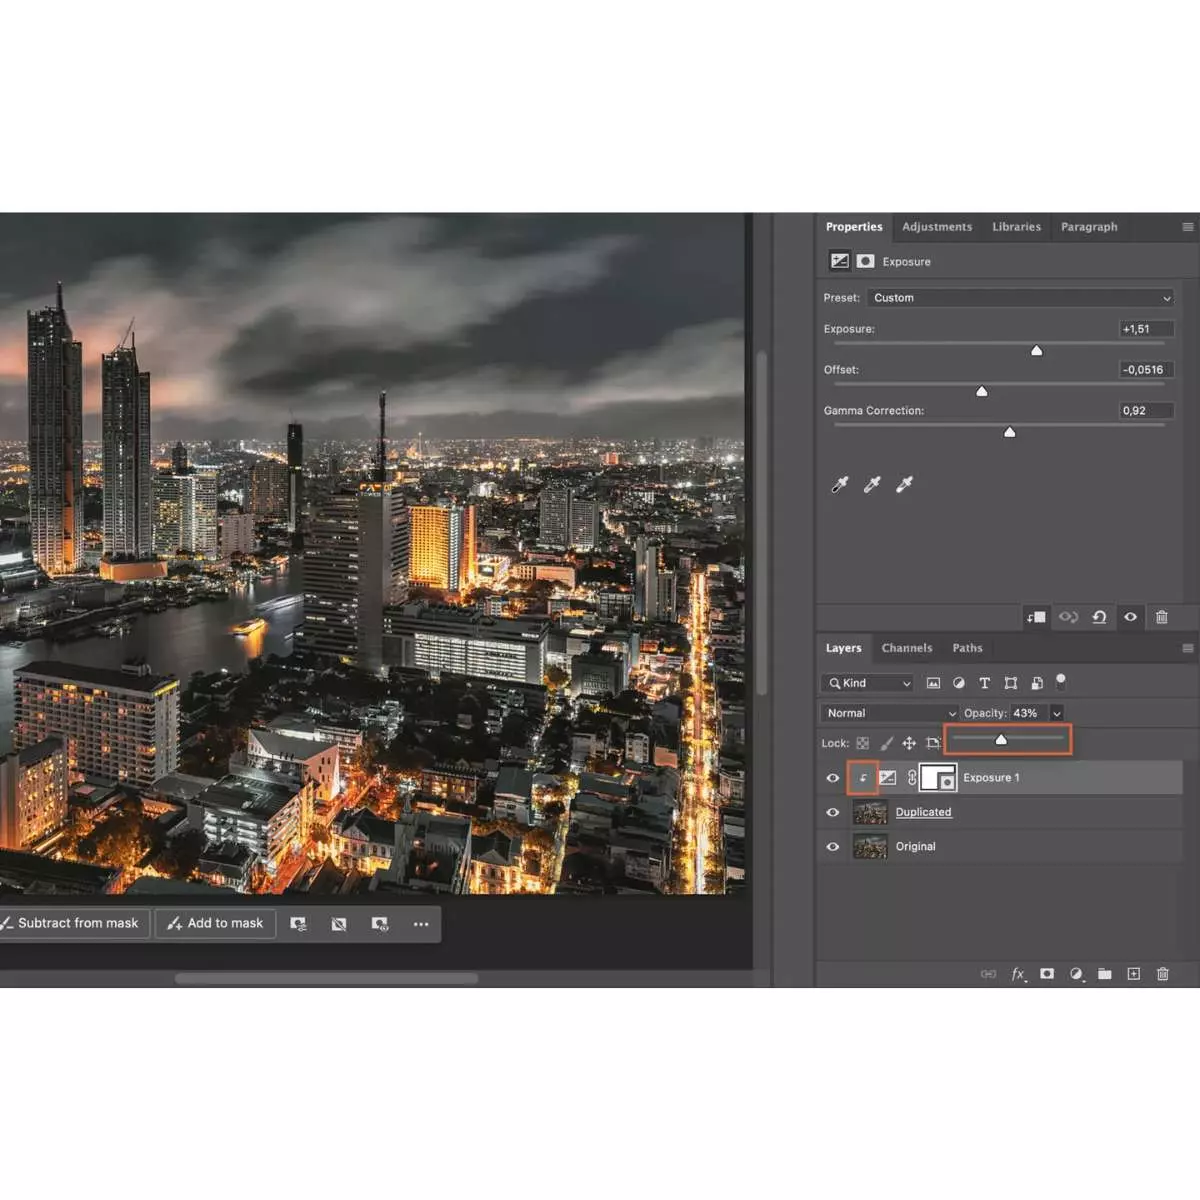This screenshot has height=1200, width=1200.
Task: Open the fx layer styles menu
Action: point(1018,973)
